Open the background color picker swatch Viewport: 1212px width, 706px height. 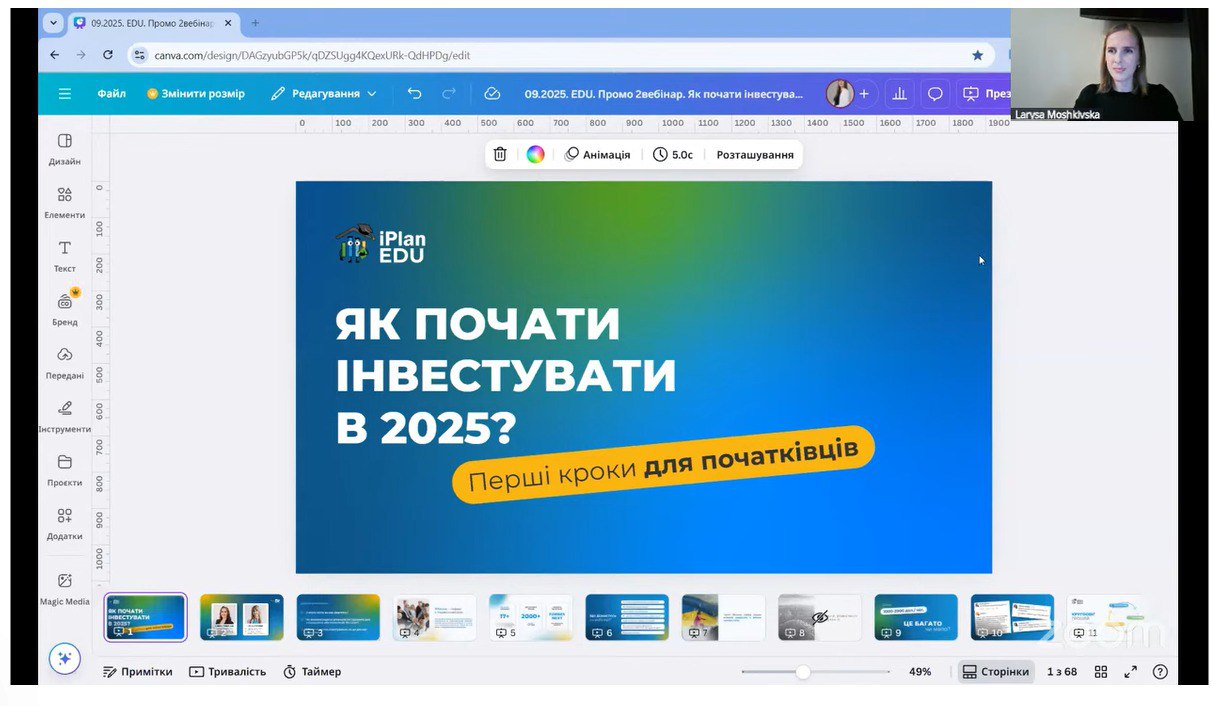point(535,154)
